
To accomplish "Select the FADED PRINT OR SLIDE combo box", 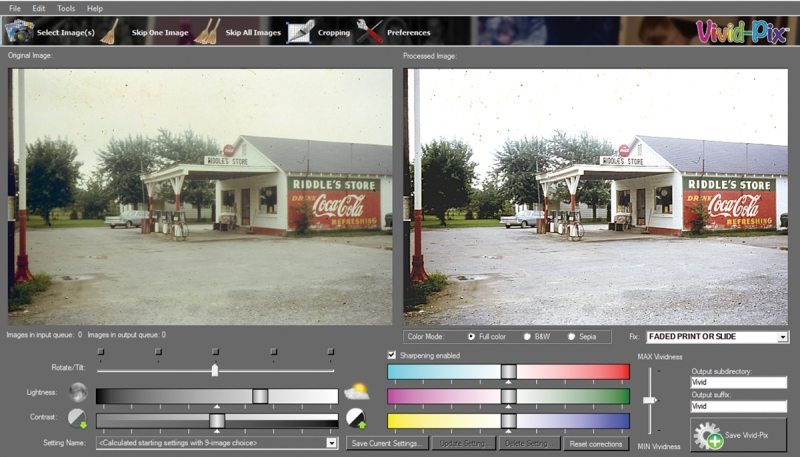I will (717, 337).
